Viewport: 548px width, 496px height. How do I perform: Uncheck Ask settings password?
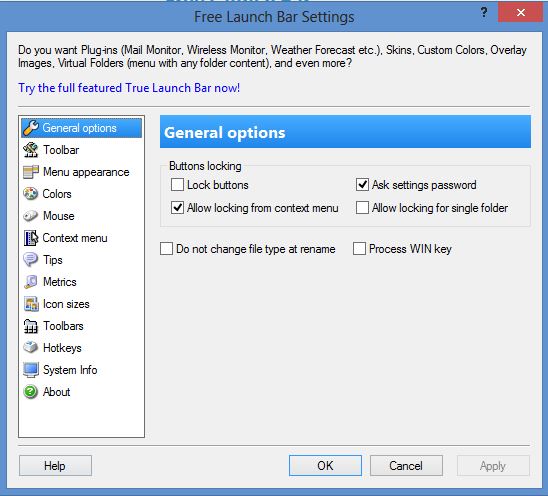362,185
